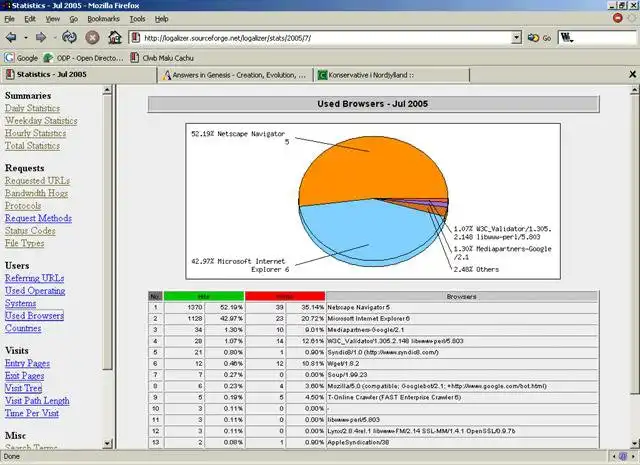The height and width of the screenshot is (465, 640).
Task: Open Request Methods link
Action: [x=38, y=218]
